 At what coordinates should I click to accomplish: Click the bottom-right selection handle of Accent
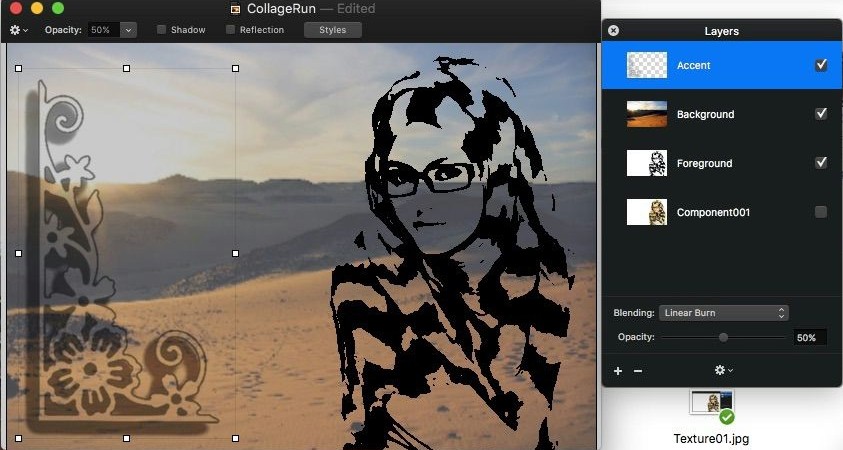235,438
